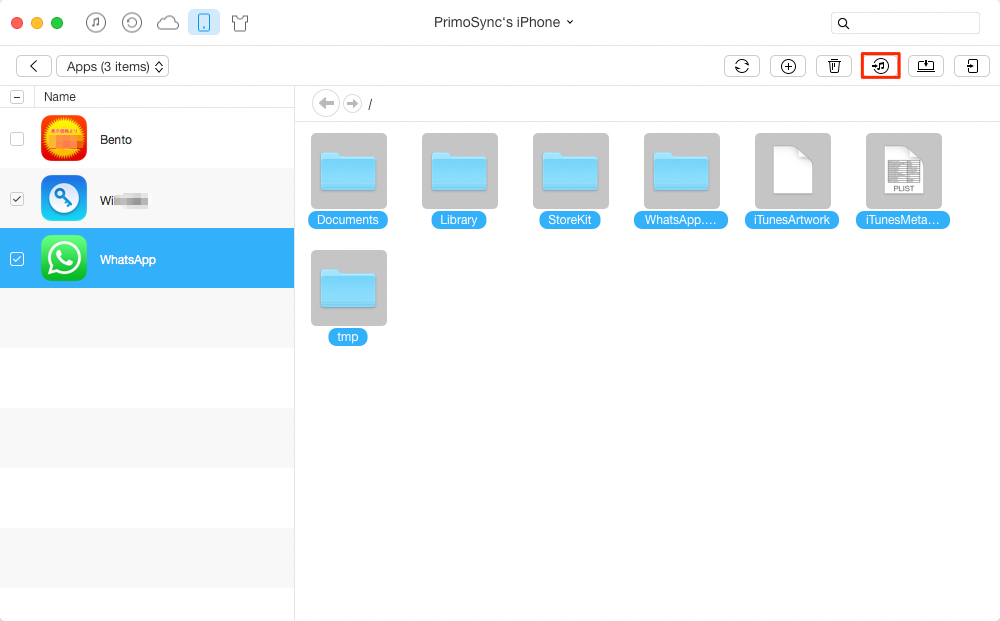The image size is (1000, 621).
Task: Navigate forward in folder path
Action: [352, 103]
